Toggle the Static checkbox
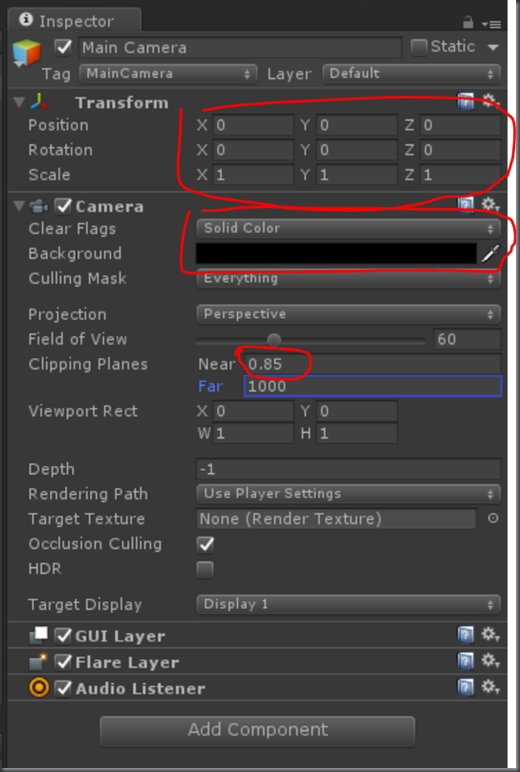This screenshot has height=772, width=520. coord(419,47)
